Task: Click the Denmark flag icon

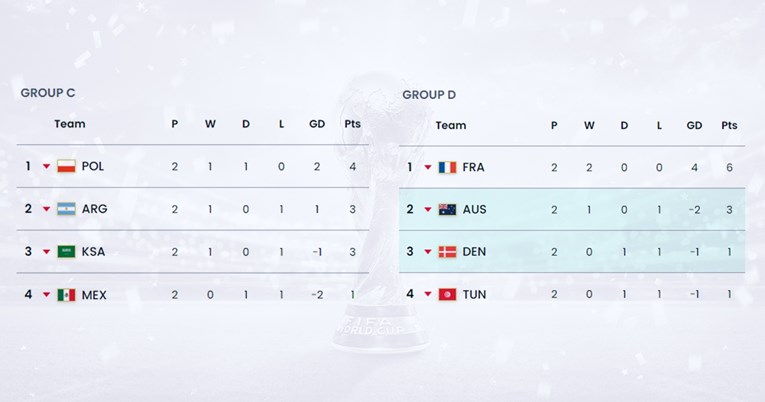Action: (x=447, y=252)
